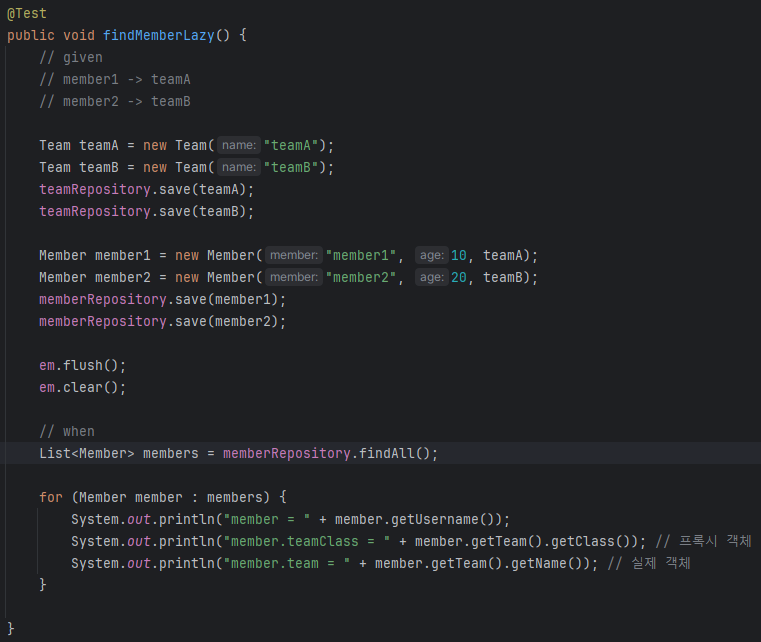This screenshot has width=761, height=642.
Task: Click the '// member2 -> teamB' comment
Action: click(x=115, y=101)
